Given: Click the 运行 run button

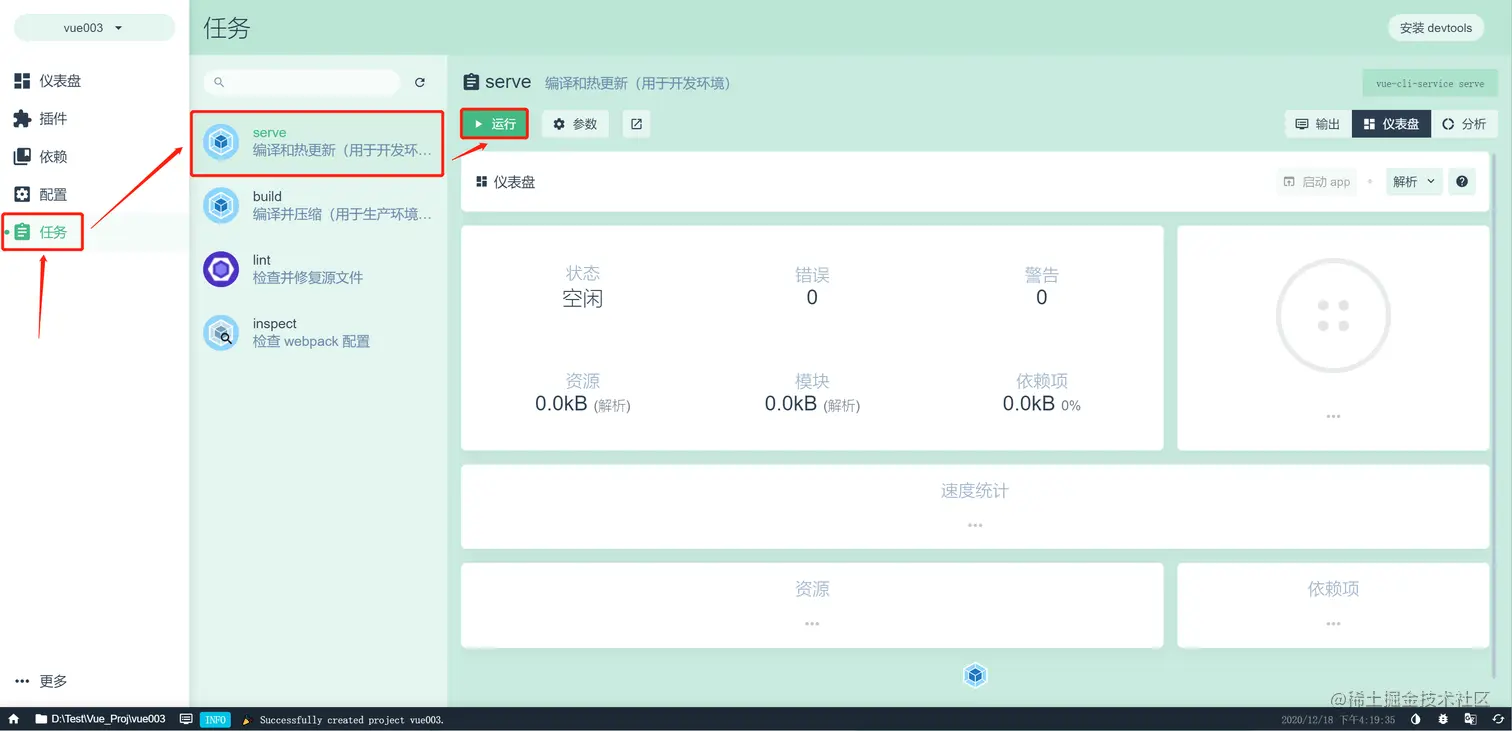Looking at the screenshot, I should (x=494, y=124).
